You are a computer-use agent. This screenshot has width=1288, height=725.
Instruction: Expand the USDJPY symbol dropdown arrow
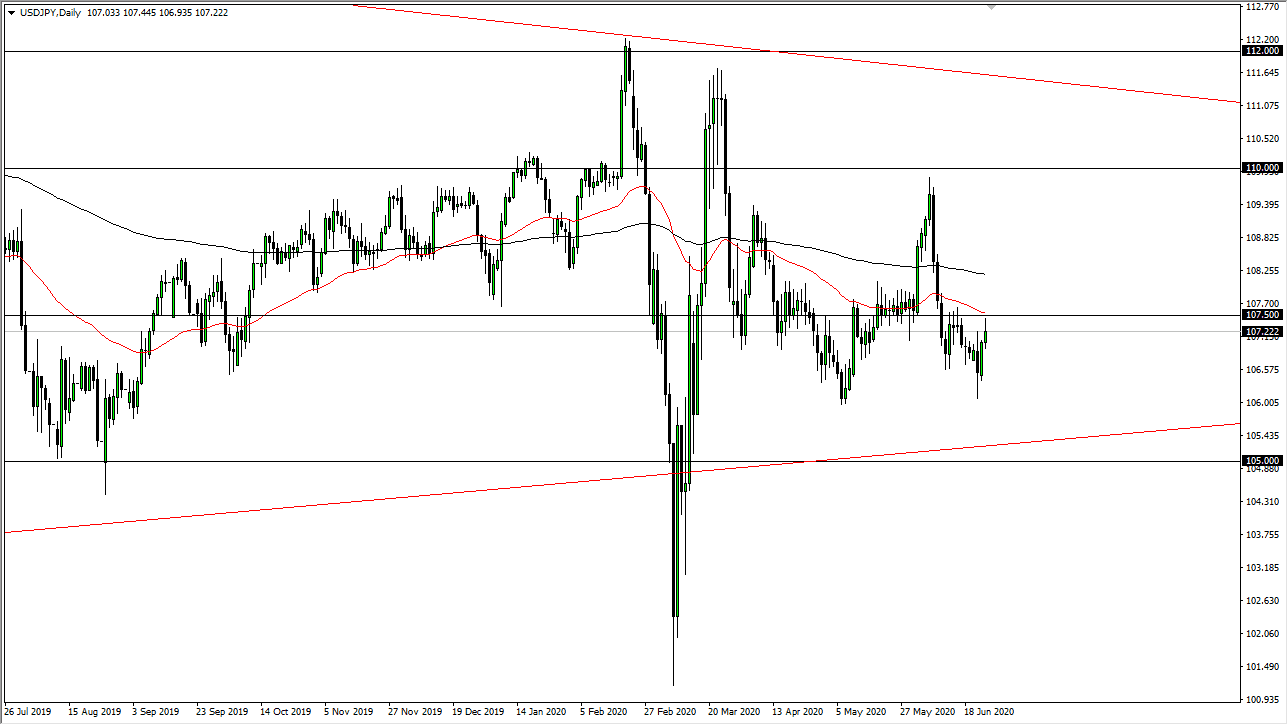(x=9, y=12)
